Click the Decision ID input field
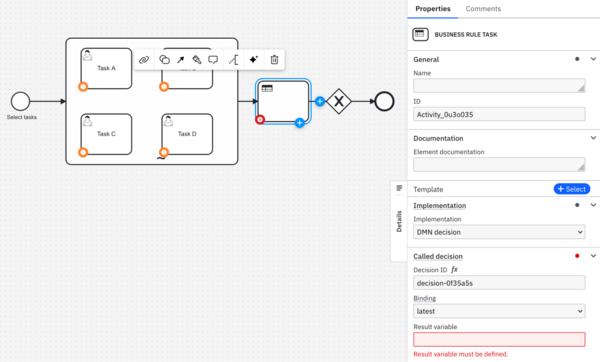This screenshot has height=362, width=600. click(x=499, y=283)
